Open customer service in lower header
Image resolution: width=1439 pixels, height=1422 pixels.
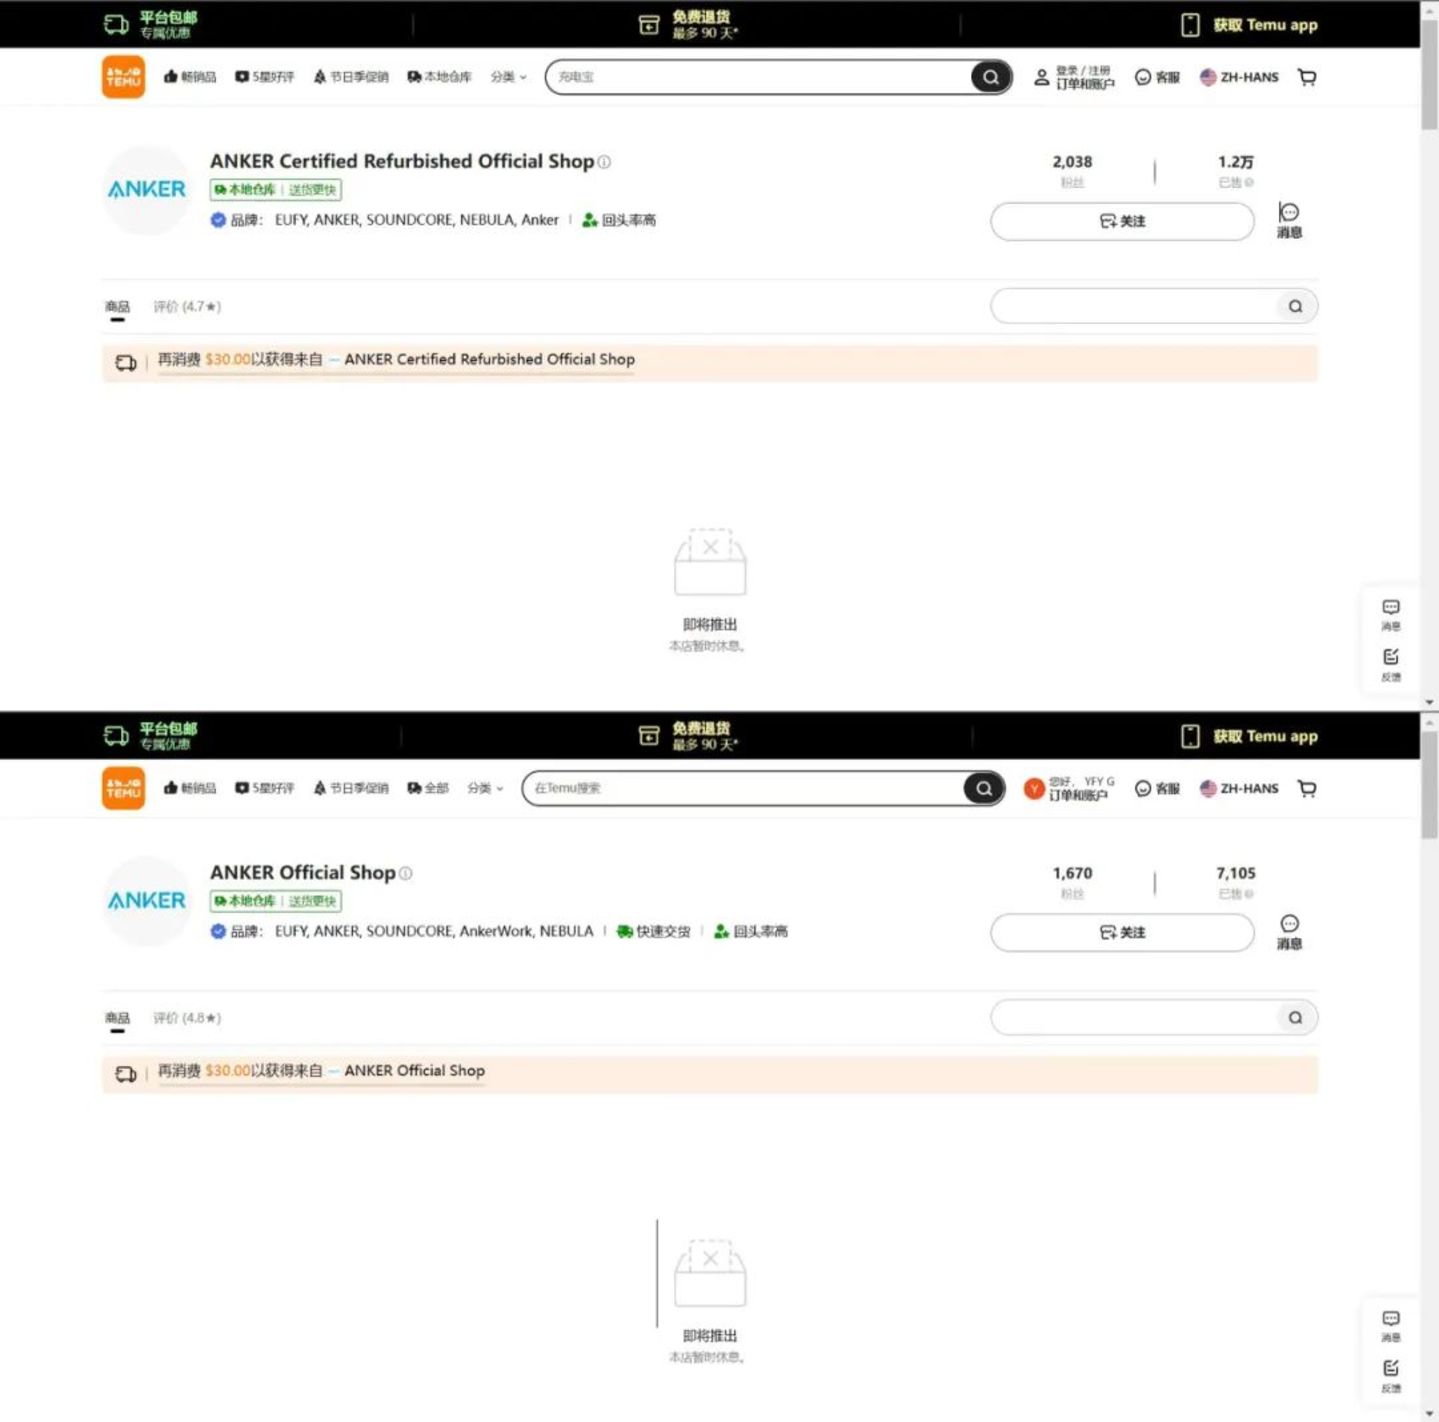1157,789
